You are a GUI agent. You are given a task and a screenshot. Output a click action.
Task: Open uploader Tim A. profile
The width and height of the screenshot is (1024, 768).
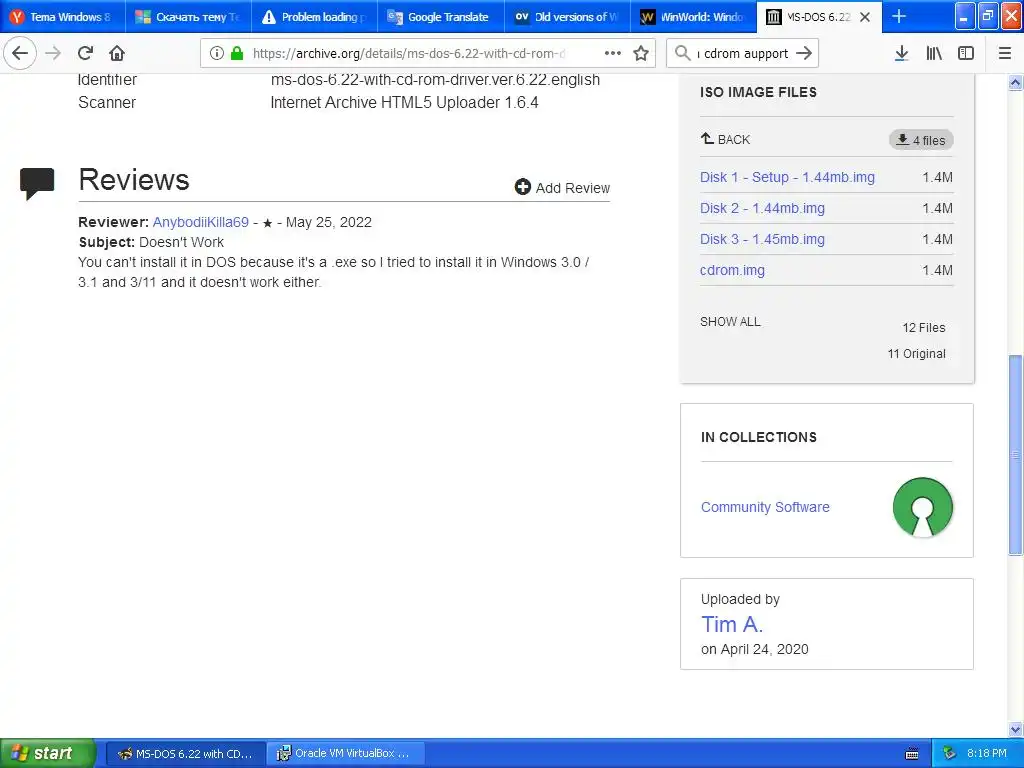tap(731, 624)
